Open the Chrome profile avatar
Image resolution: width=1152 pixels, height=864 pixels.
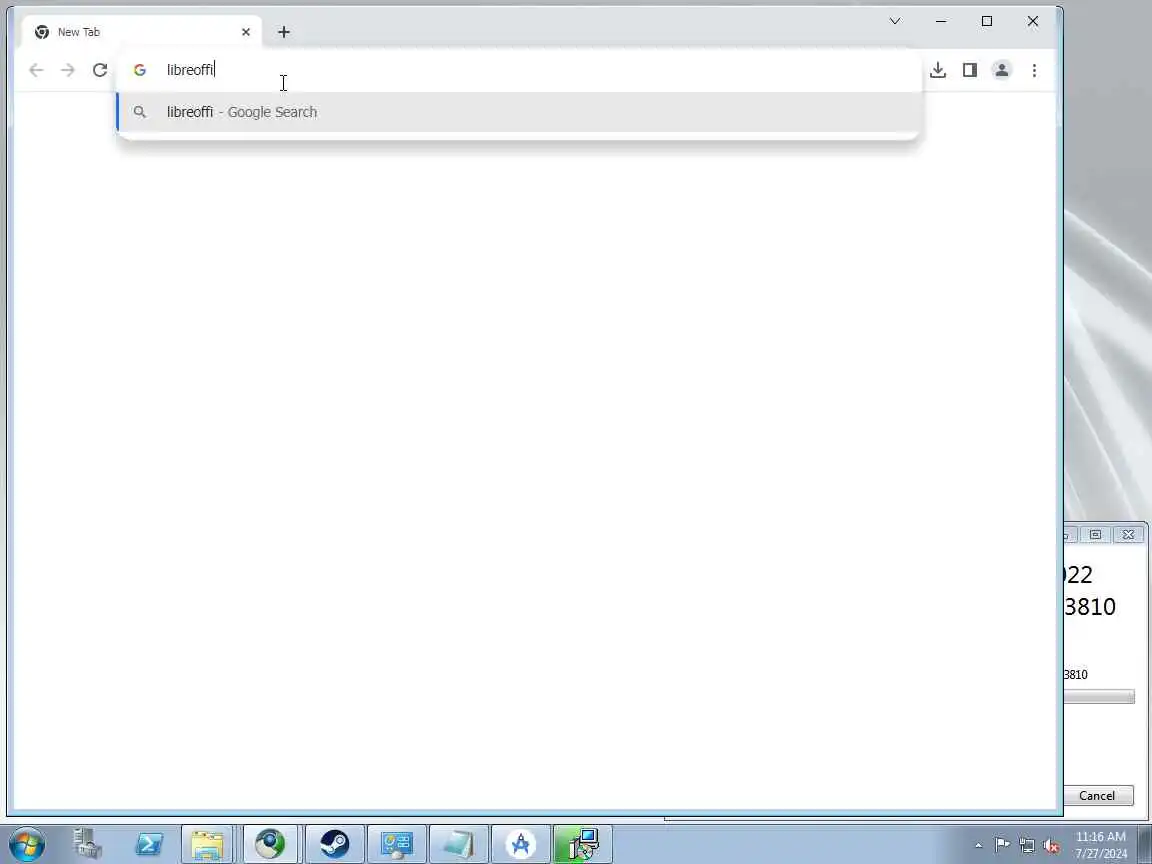[x=1001, y=70]
